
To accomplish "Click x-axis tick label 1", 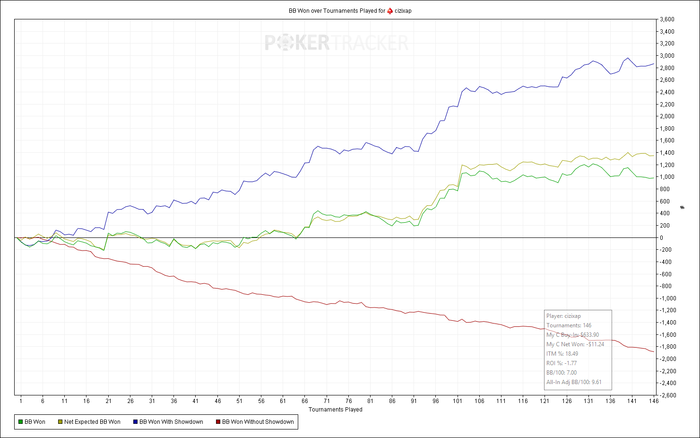I will click(x=21, y=401).
